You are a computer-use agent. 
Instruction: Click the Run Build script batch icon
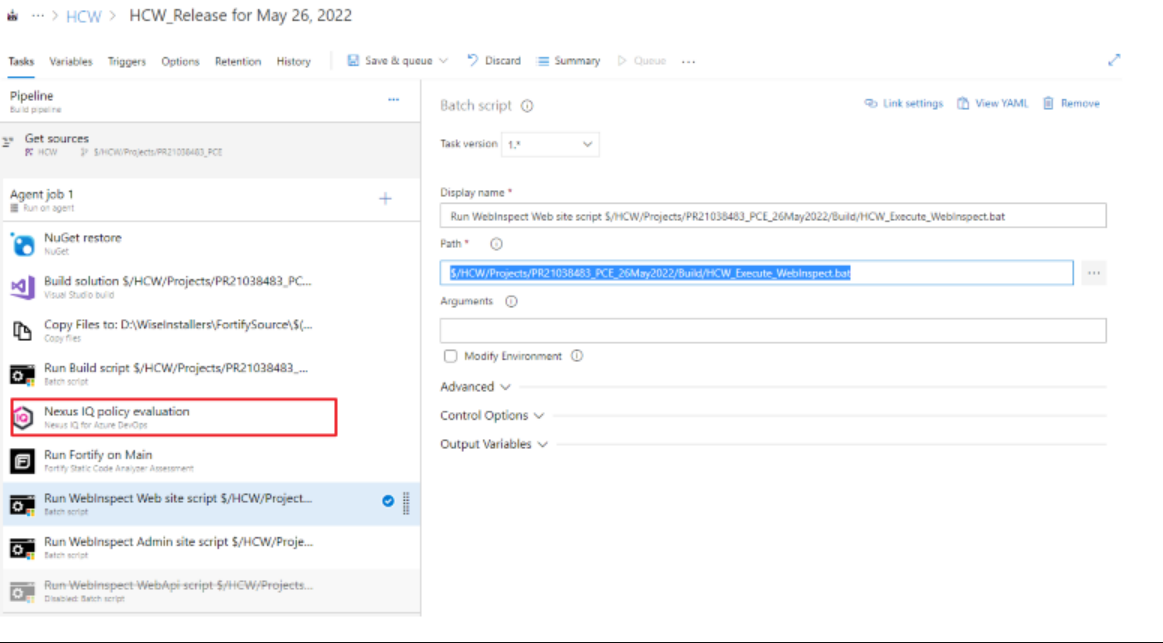pos(22,375)
